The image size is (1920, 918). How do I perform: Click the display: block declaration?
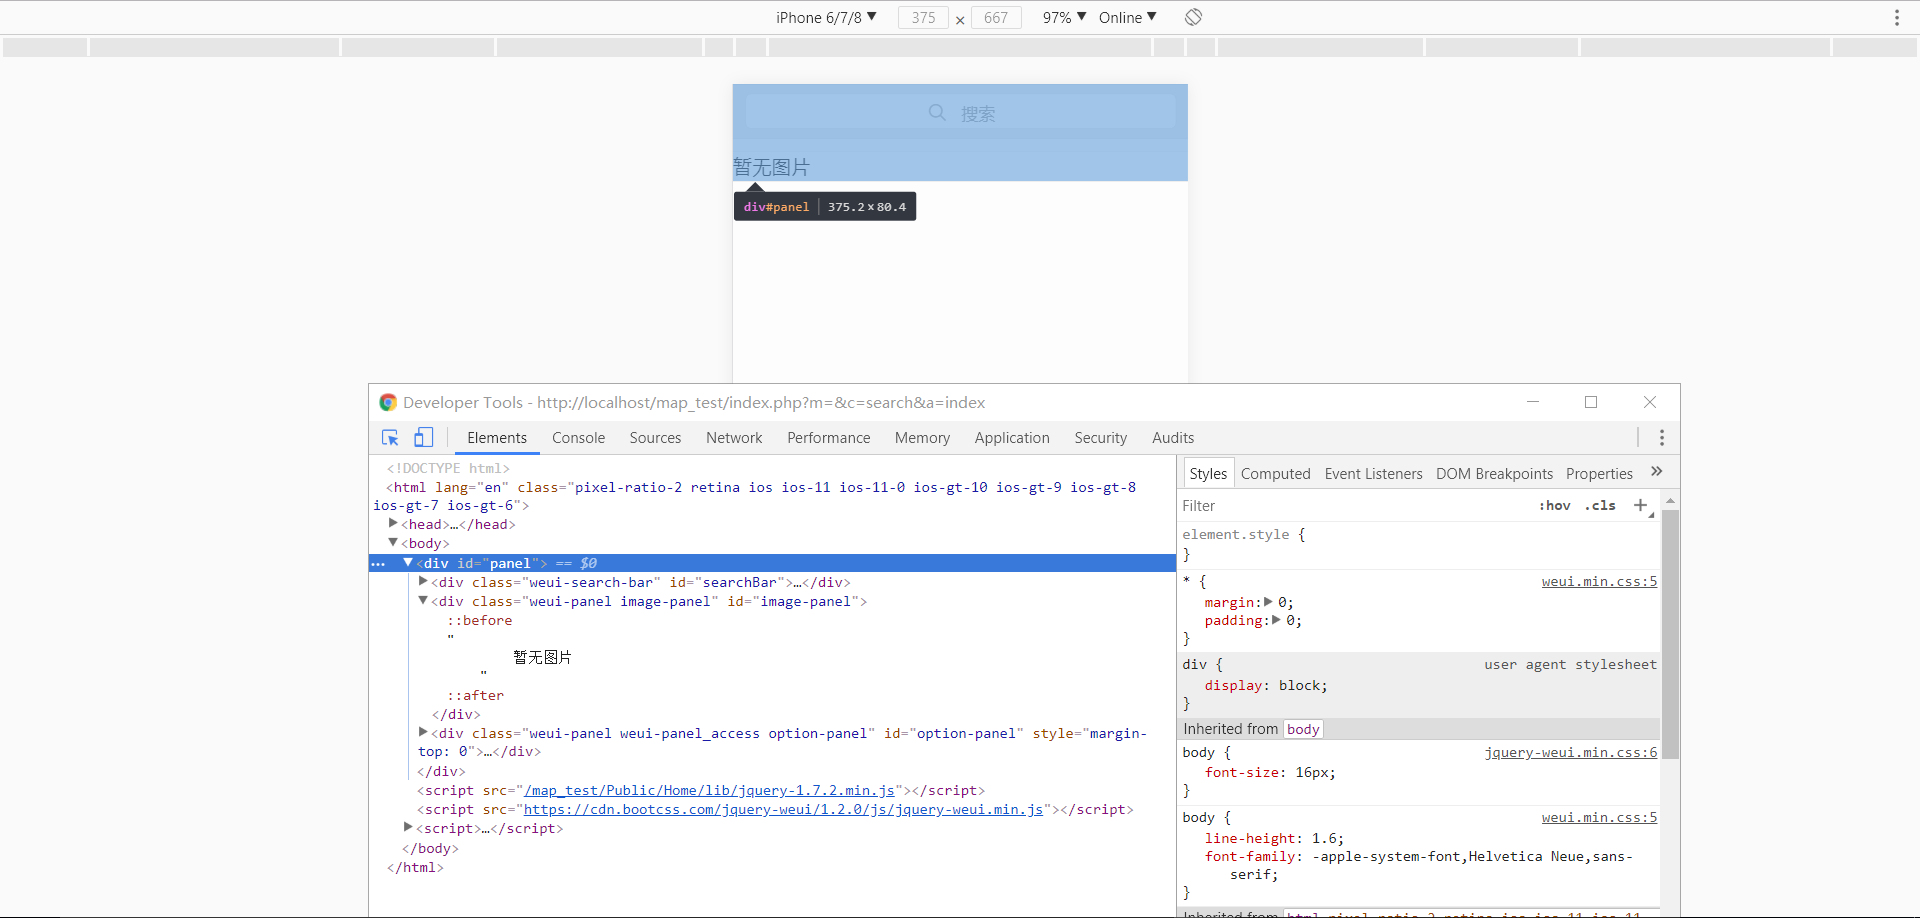tap(1266, 685)
